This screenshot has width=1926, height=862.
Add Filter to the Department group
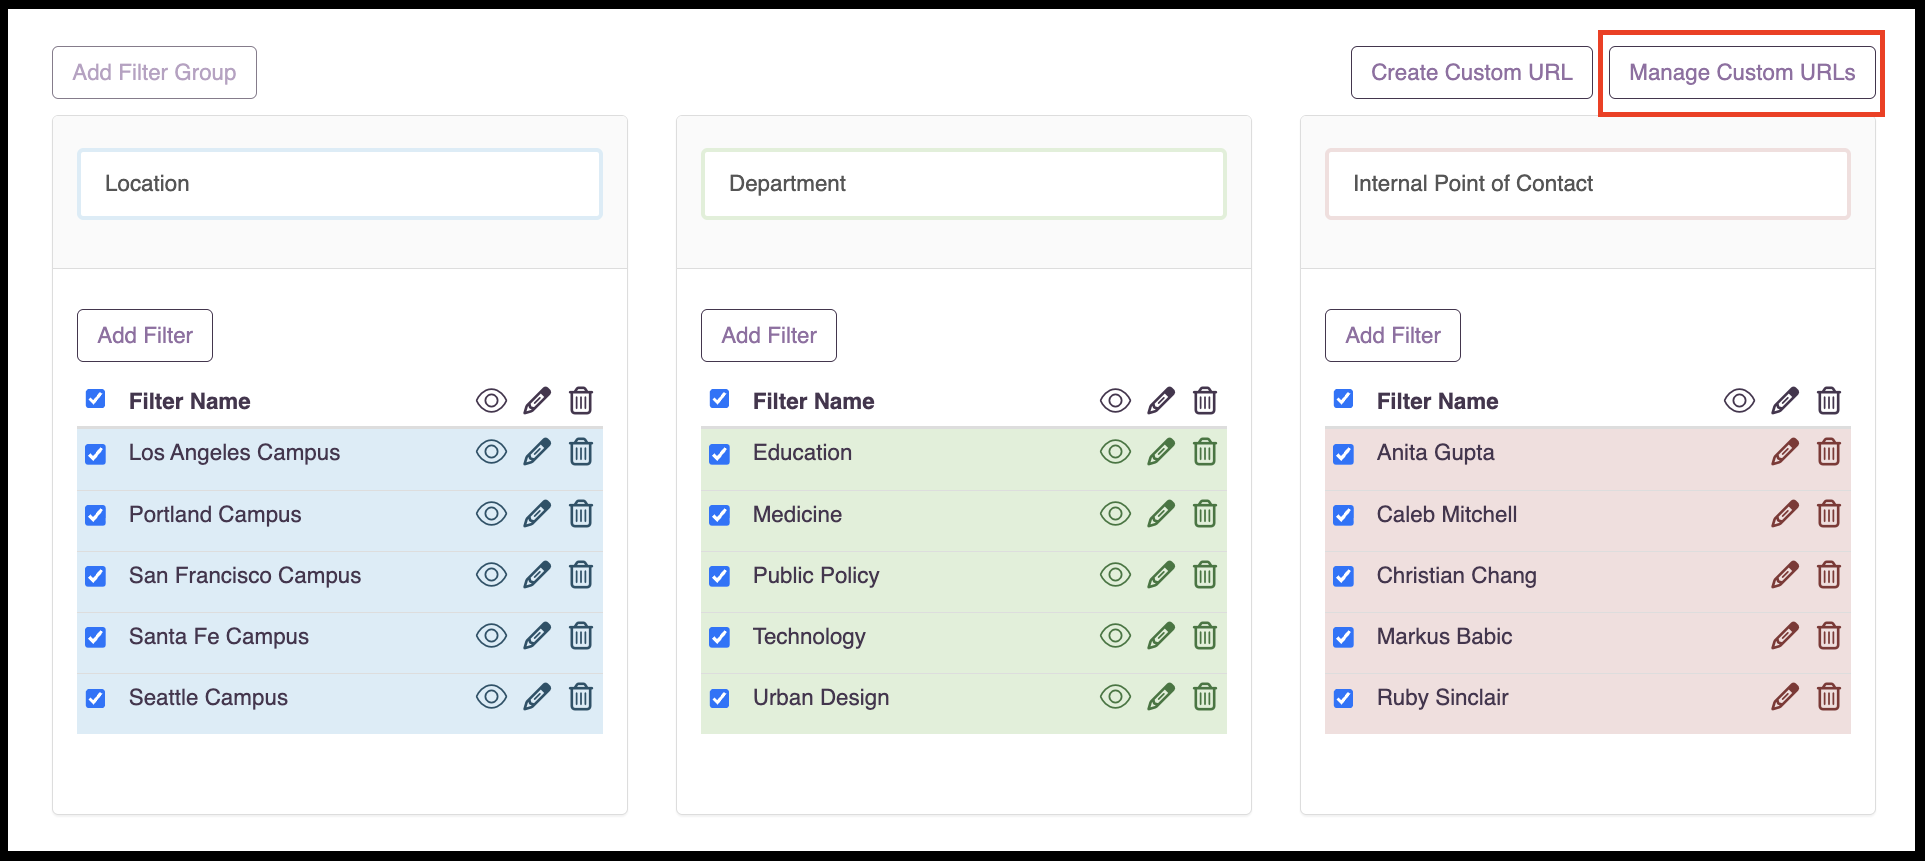(x=769, y=335)
